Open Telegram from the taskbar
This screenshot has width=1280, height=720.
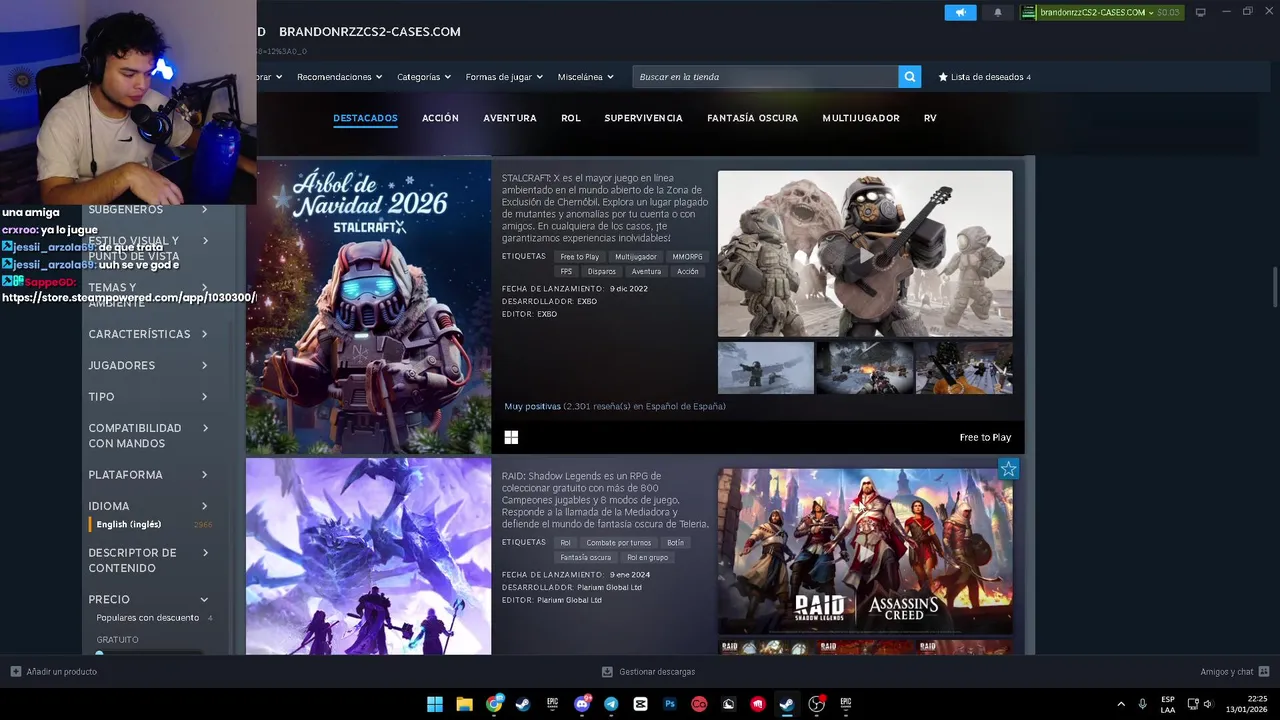click(611, 704)
